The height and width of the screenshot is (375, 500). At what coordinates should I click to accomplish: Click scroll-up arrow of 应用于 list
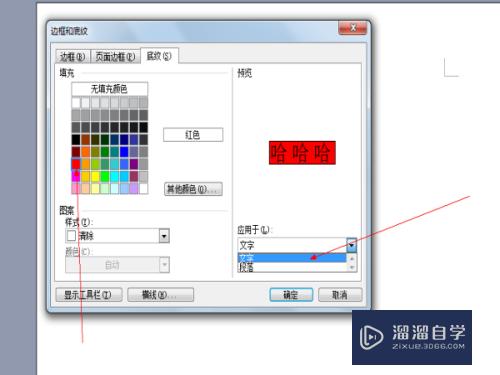pos(352,258)
